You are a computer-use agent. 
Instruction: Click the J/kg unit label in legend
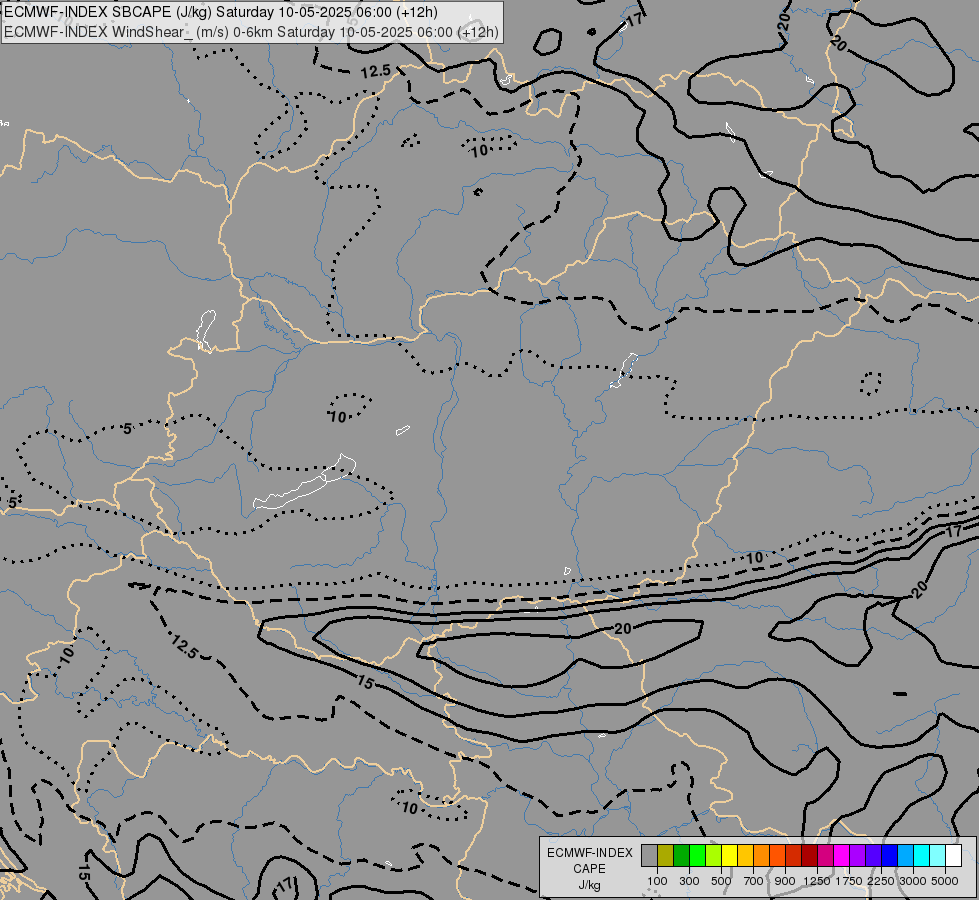point(589,886)
